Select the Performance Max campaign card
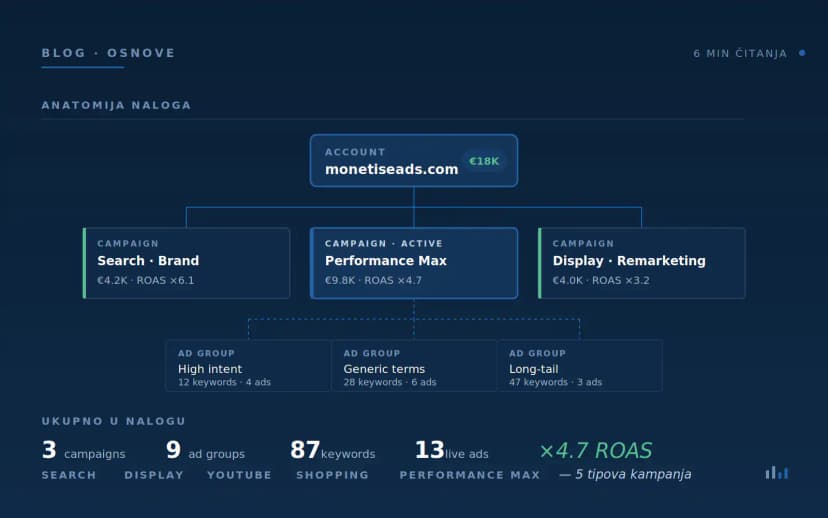 click(x=413, y=263)
